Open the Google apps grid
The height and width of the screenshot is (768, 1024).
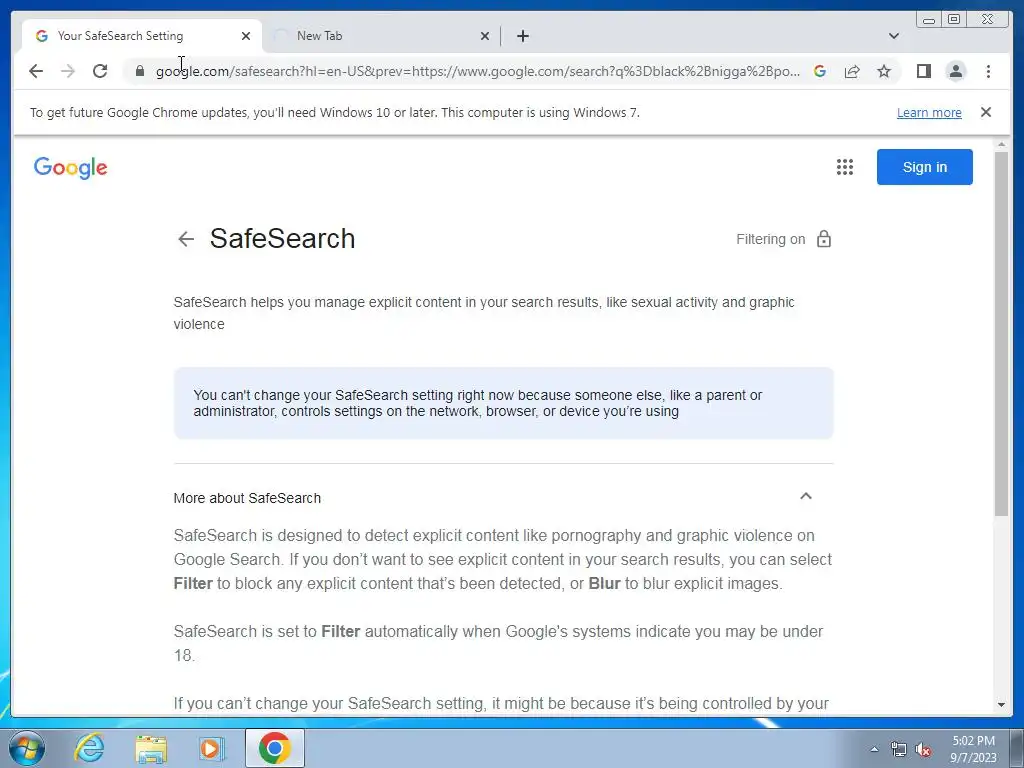[845, 167]
